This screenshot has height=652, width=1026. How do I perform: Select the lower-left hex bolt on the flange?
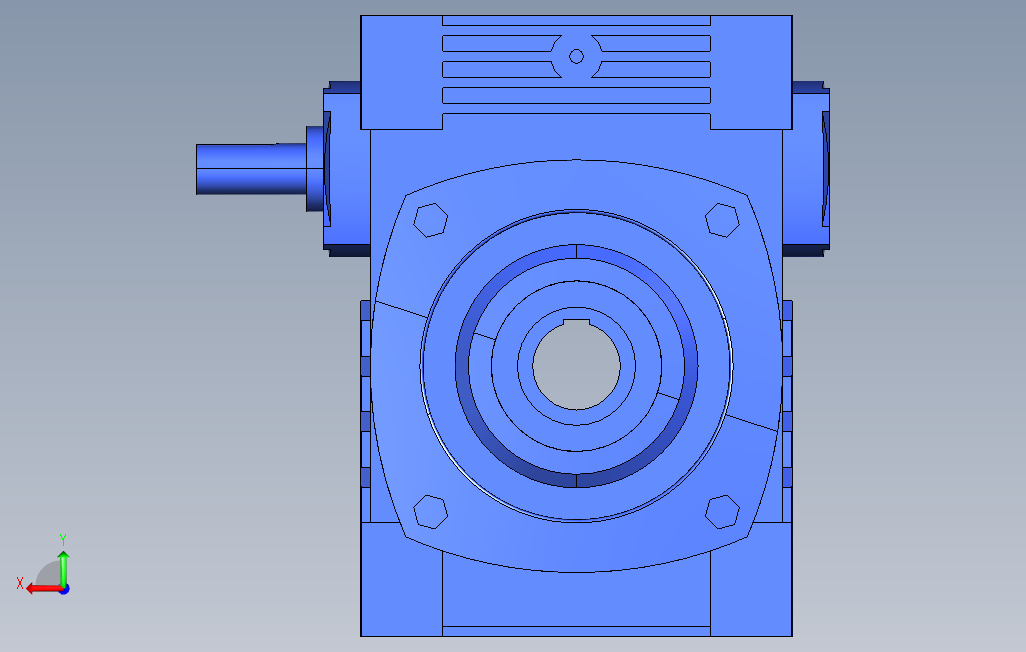[431, 512]
